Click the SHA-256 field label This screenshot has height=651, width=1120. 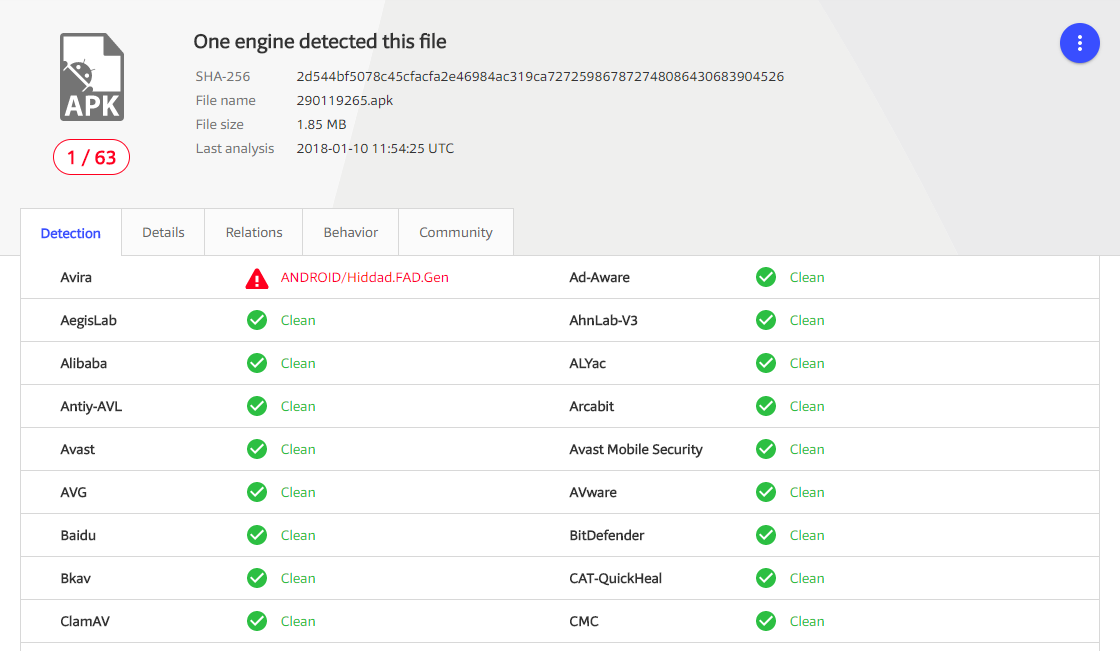coord(223,76)
